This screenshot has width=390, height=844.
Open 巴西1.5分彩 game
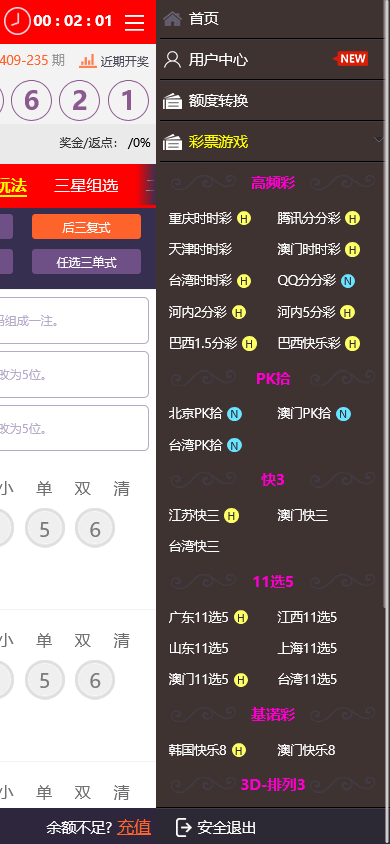coord(203,343)
